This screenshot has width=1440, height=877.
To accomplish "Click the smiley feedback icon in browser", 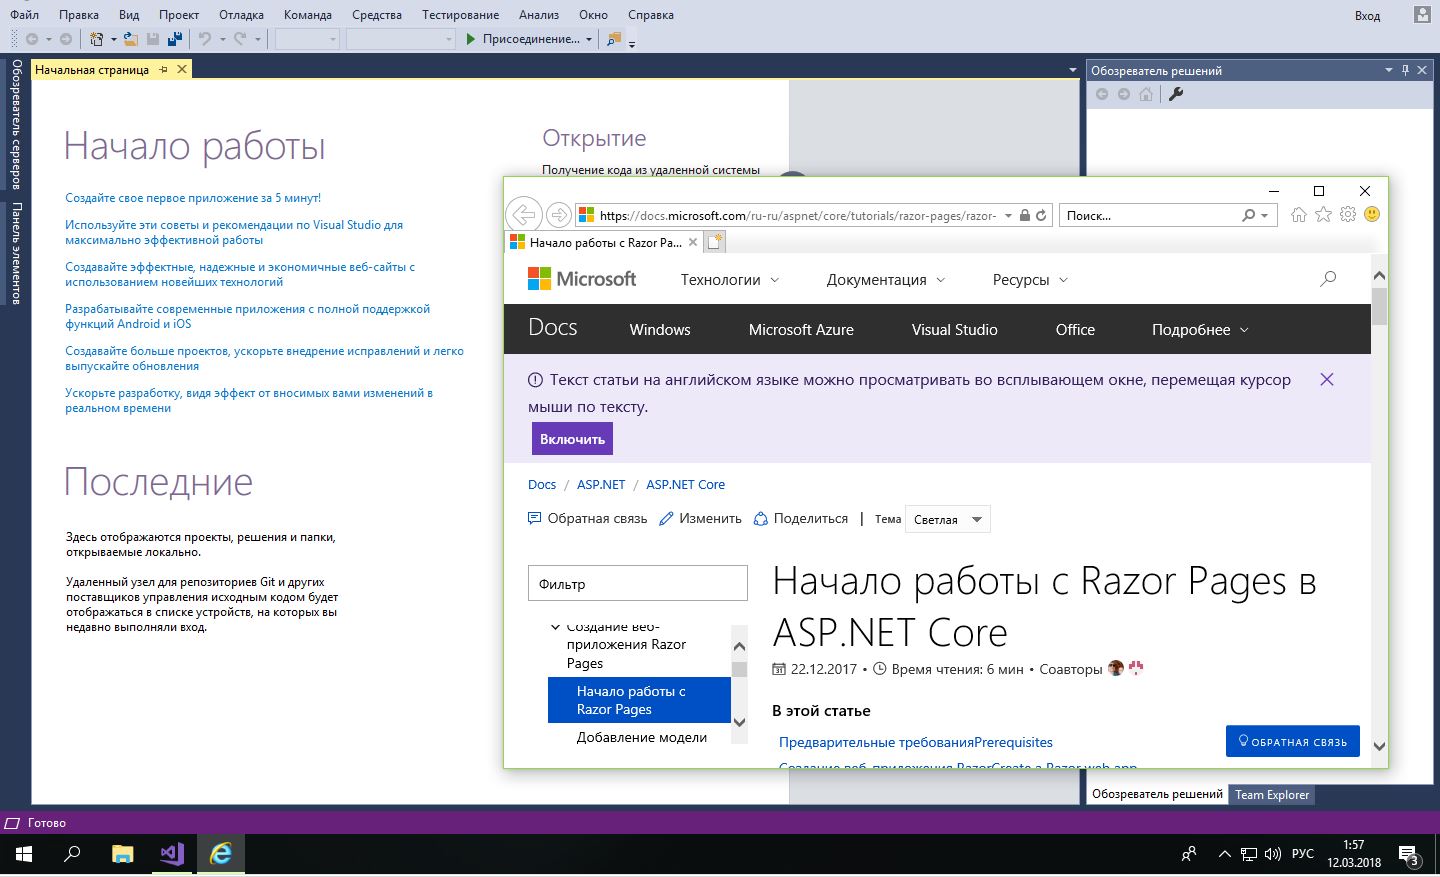I will 1372,214.
